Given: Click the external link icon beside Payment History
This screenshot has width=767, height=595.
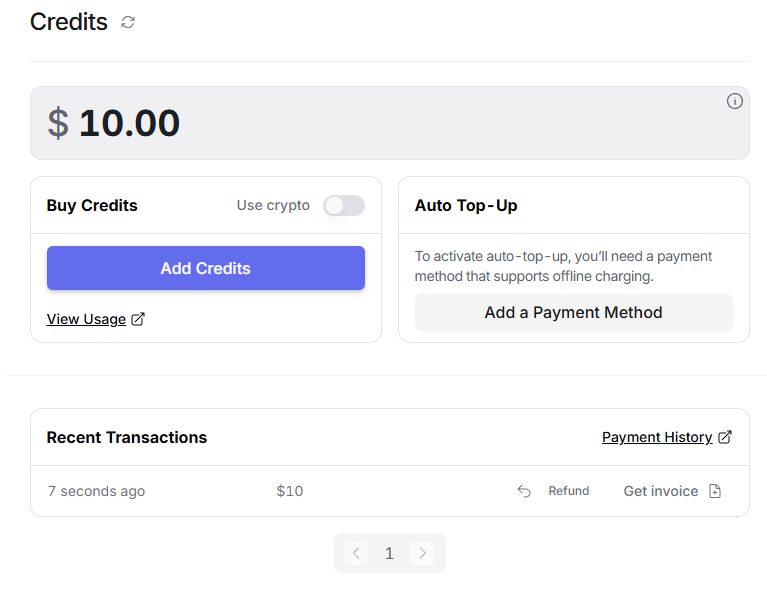Looking at the screenshot, I should [x=725, y=437].
